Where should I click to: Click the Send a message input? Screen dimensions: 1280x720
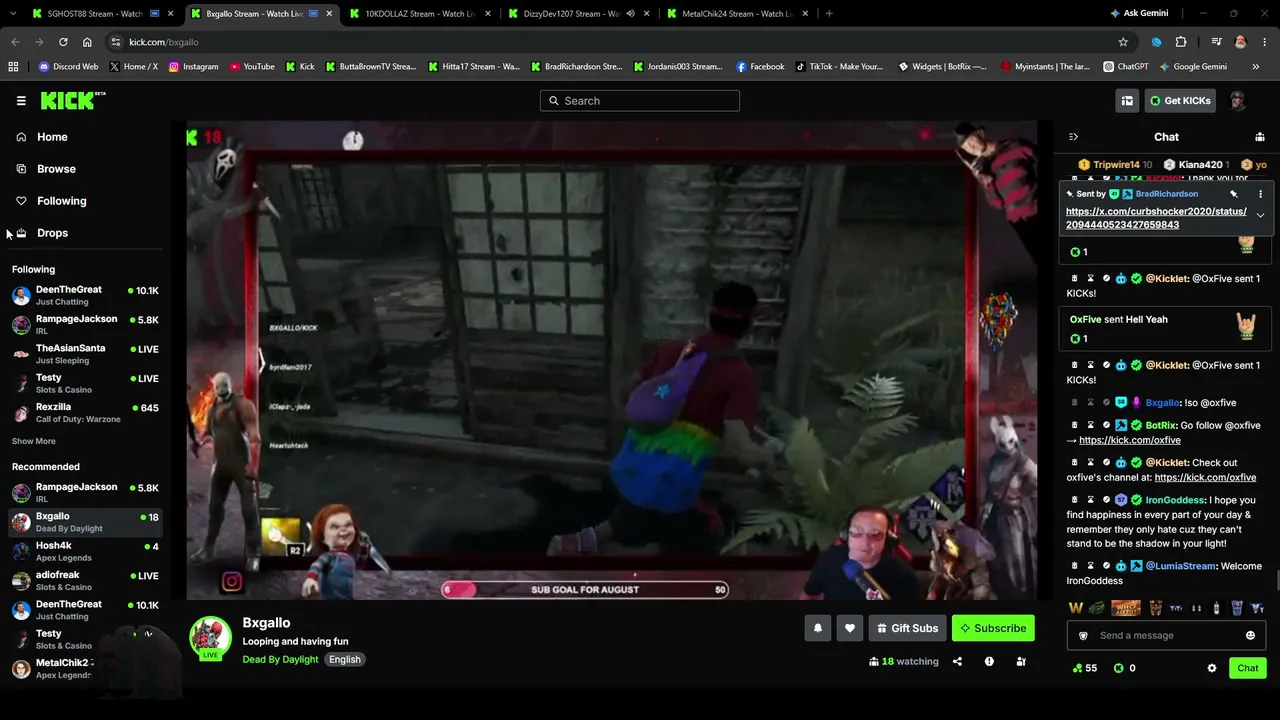point(1166,636)
